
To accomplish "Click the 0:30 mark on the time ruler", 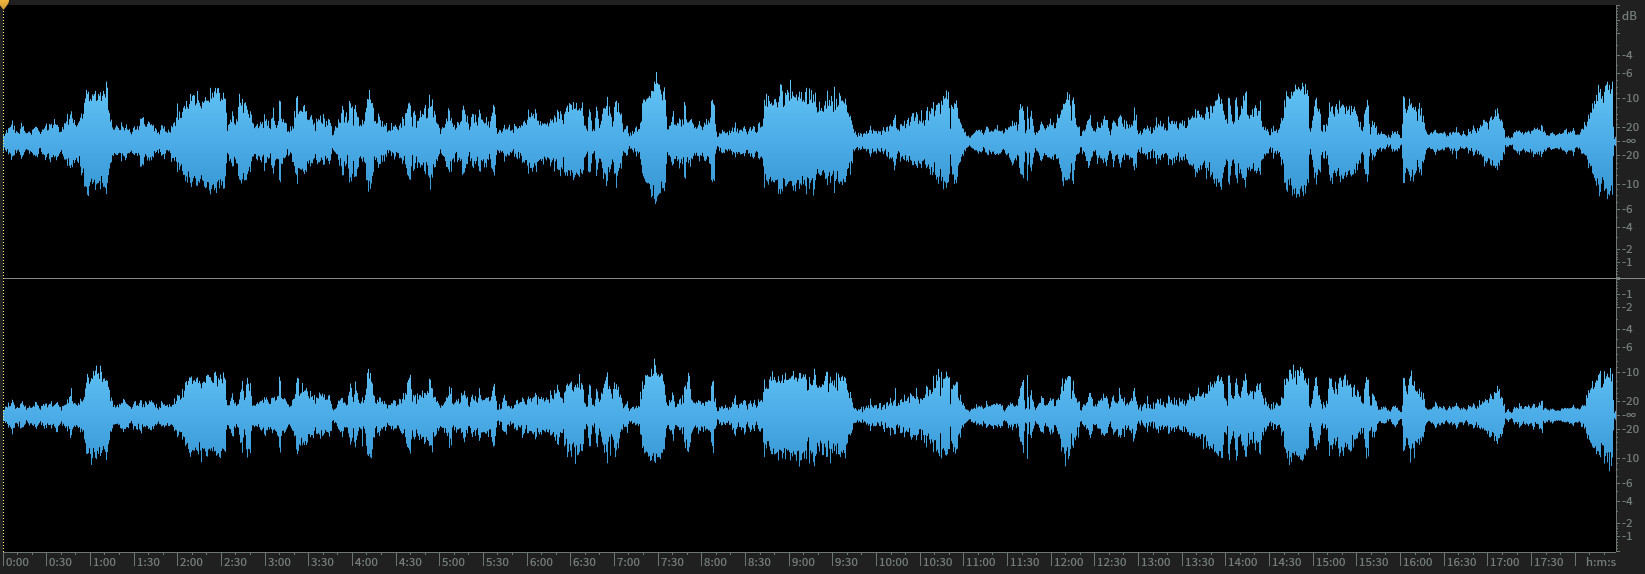I will tap(61, 562).
